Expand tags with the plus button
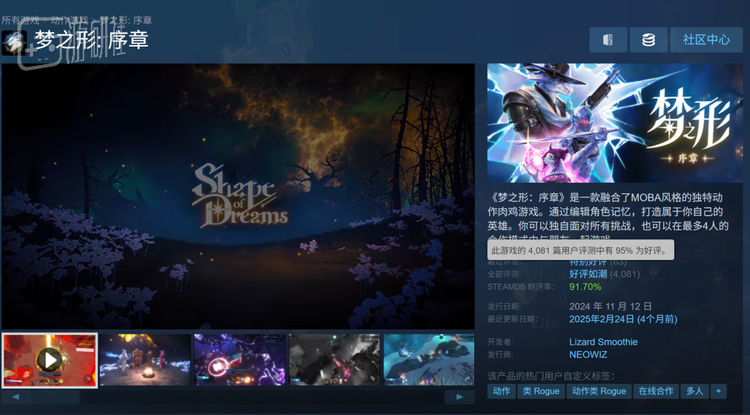Image resolution: width=750 pixels, height=415 pixels. (x=718, y=391)
